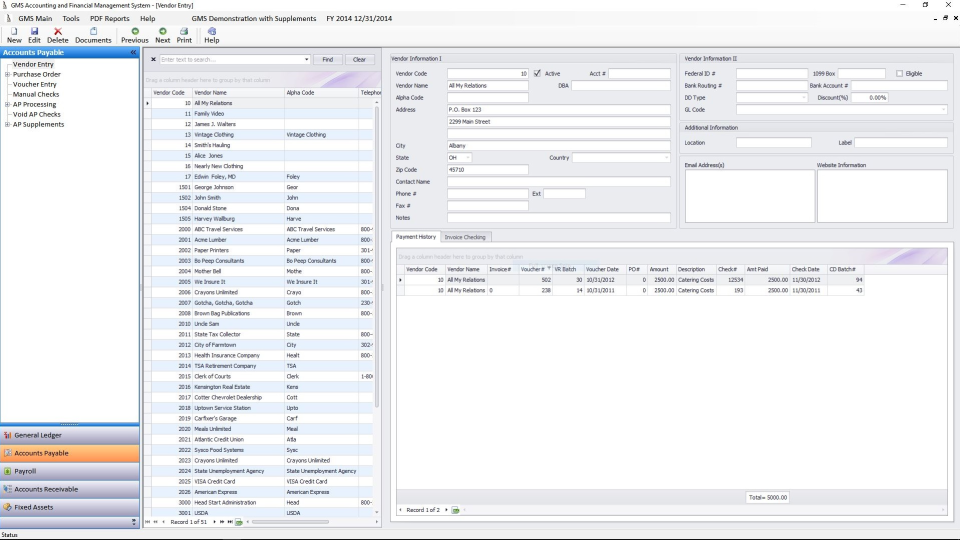
Task: Expand the Purchase Order tree node
Action: (7, 75)
